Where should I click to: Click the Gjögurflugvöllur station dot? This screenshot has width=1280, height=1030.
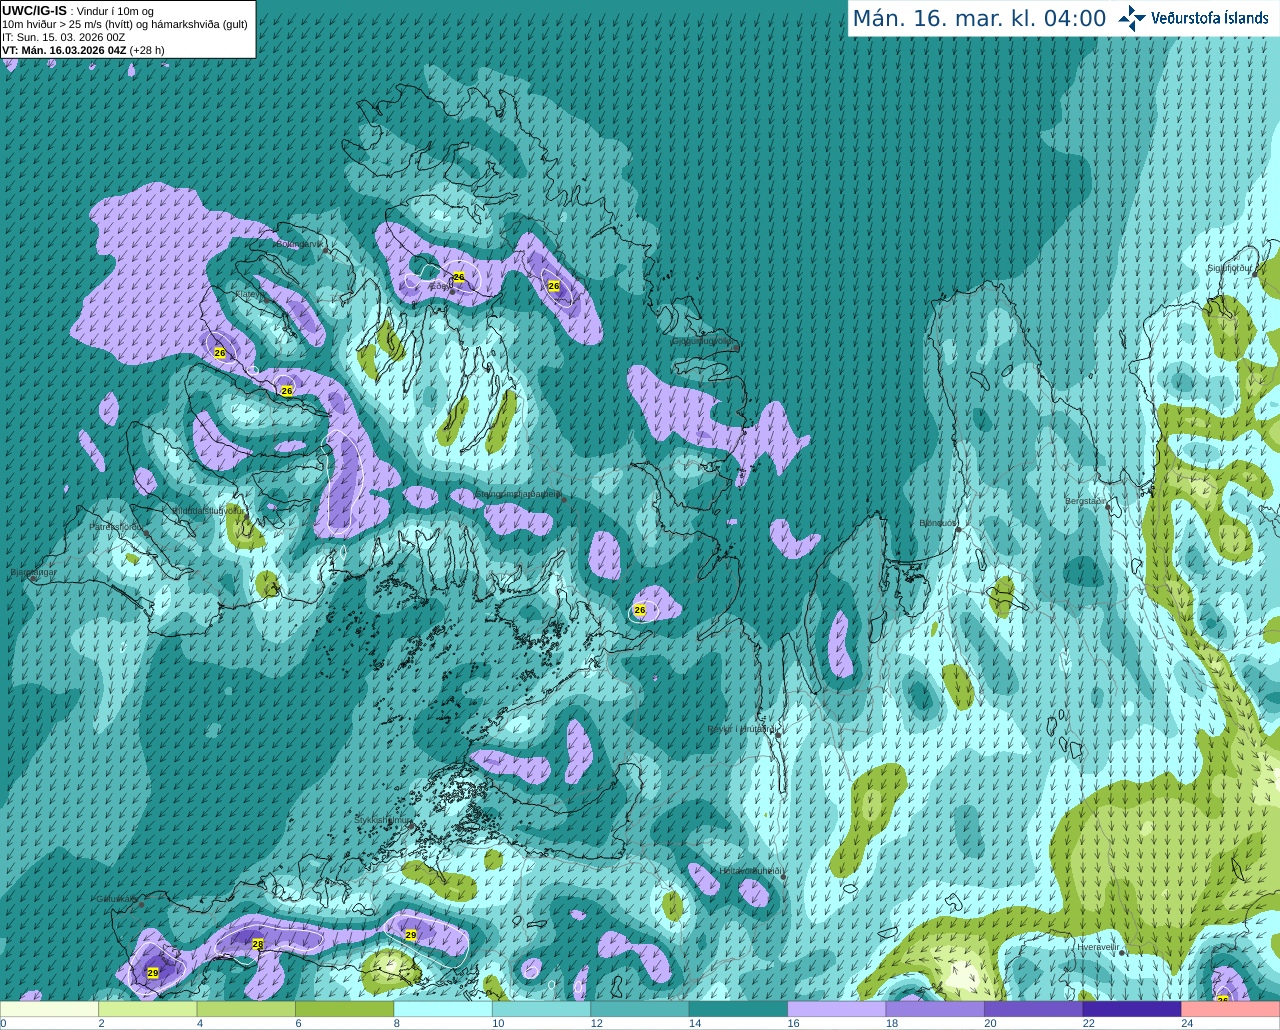click(735, 347)
